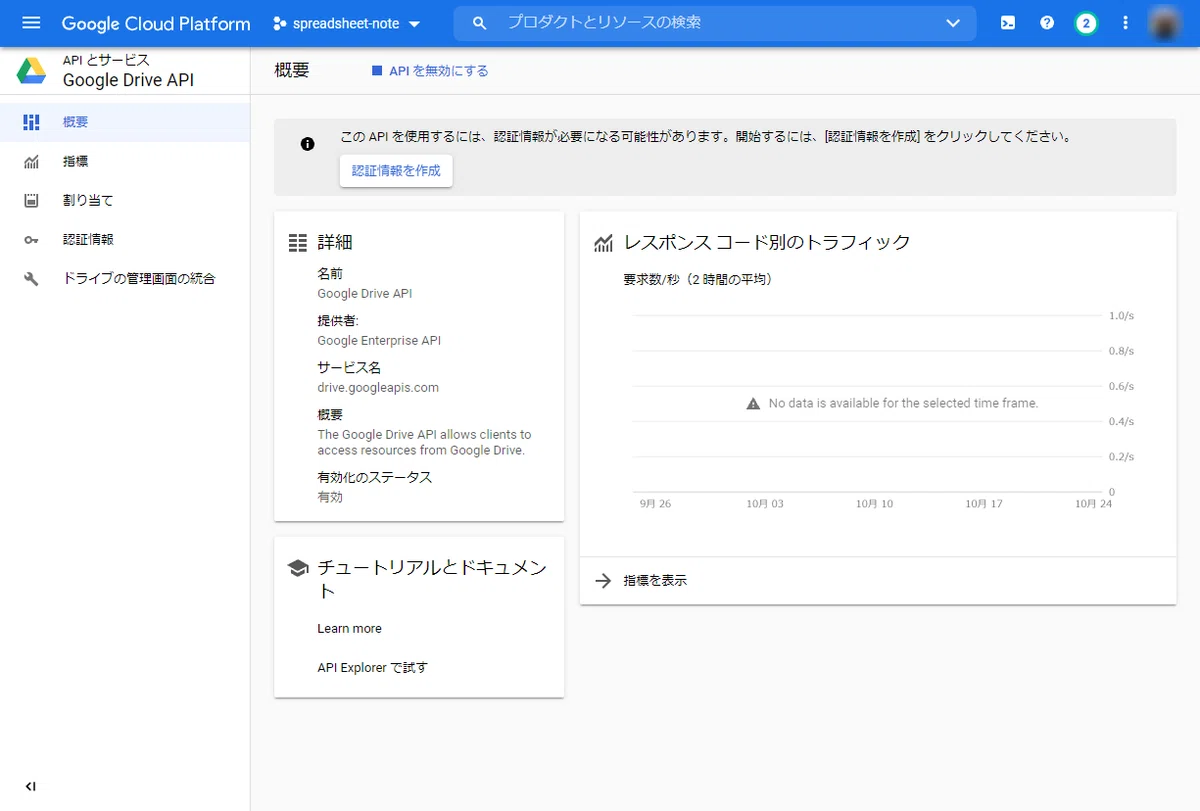The width and height of the screenshot is (1200, 811).
Task: Open the Learn more link
Action: pyautogui.click(x=349, y=629)
